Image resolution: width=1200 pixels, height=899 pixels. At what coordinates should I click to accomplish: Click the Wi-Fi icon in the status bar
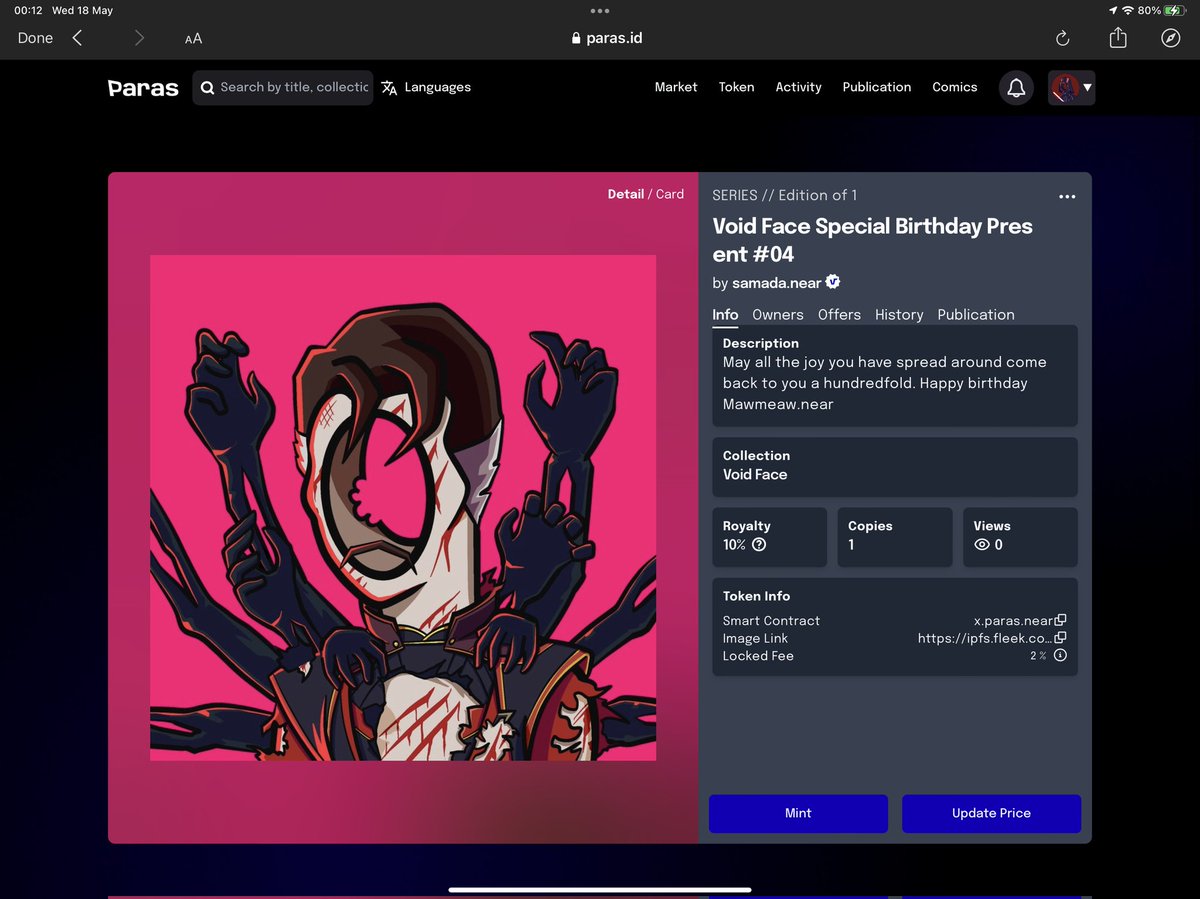click(1128, 11)
